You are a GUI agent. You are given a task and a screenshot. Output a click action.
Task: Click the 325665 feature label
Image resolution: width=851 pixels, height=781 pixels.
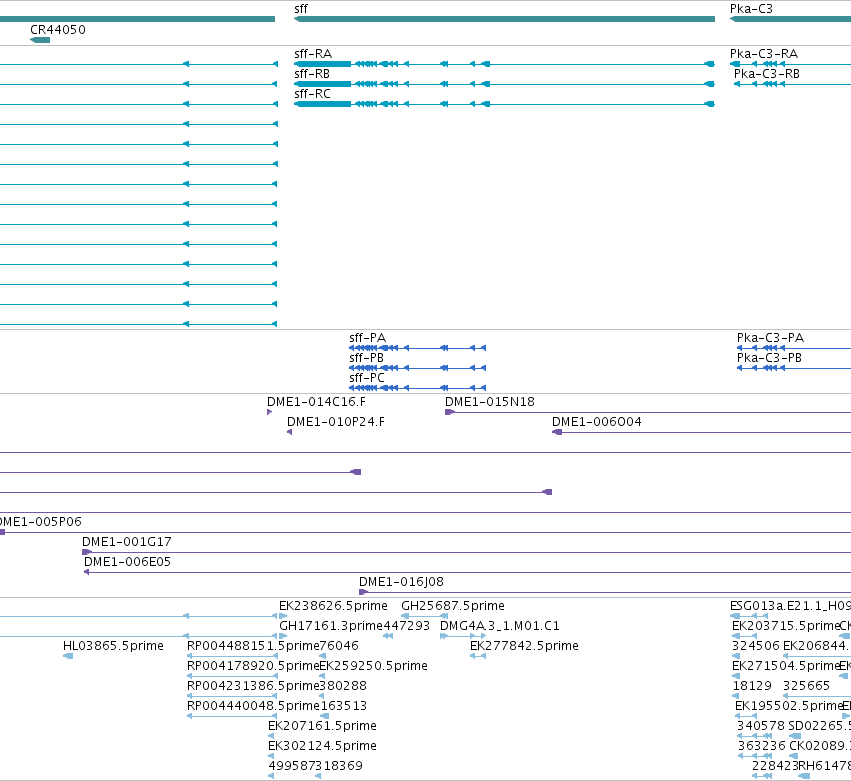(806, 687)
